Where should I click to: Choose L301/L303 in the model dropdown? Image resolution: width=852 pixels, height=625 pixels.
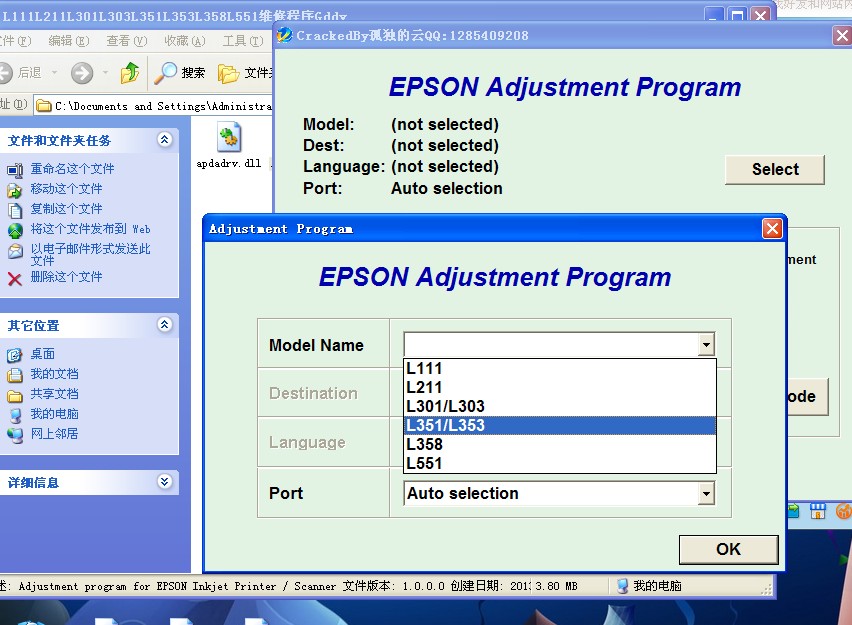tap(560, 407)
